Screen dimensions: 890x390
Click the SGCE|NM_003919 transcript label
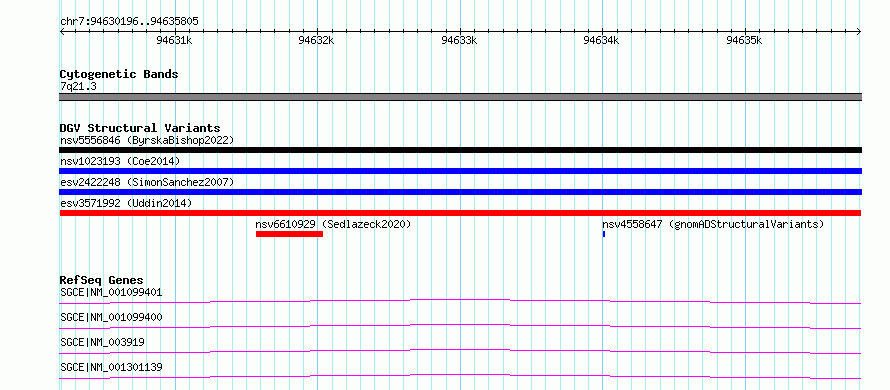click(x=102, y=342)
